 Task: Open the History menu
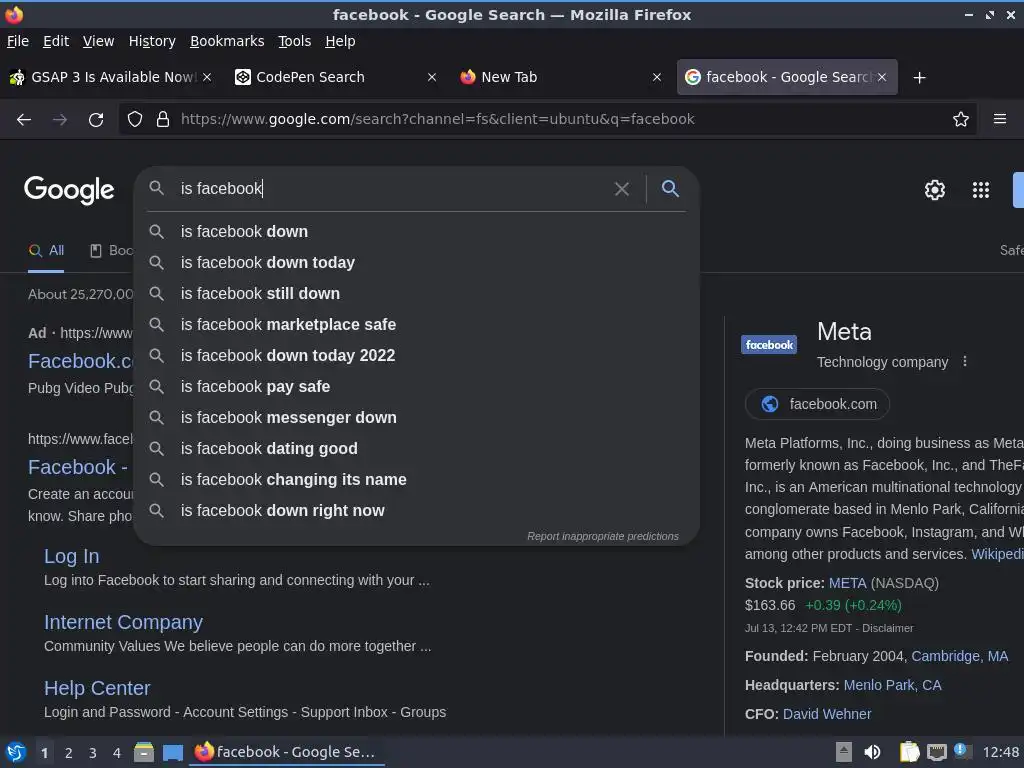(152, 41)
